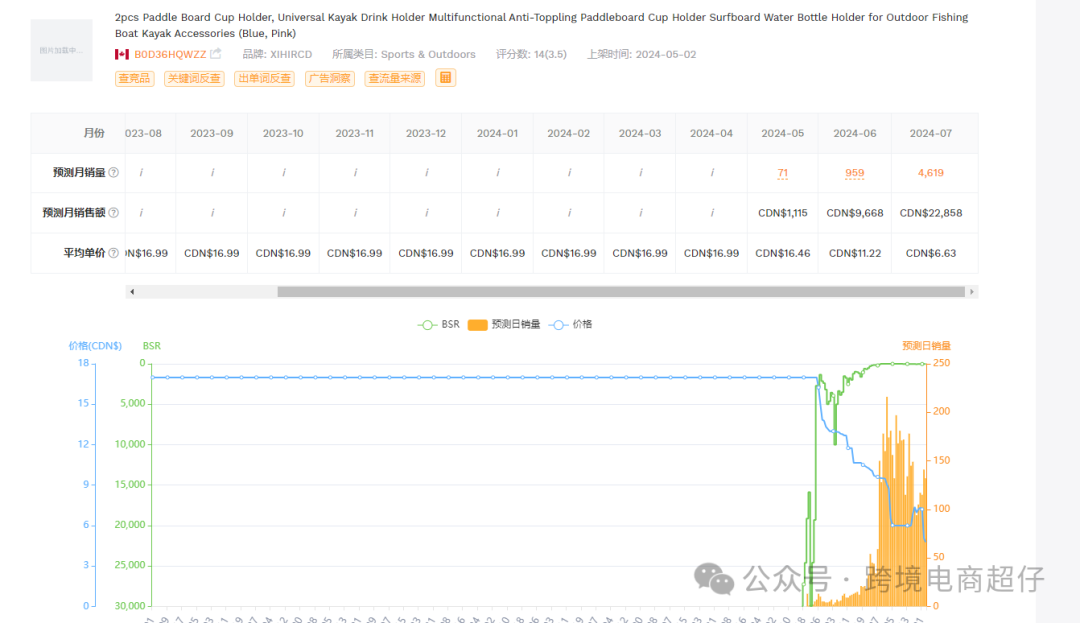1080x623 pixels.
Task: Click help icon next to 预测月销售额
Action: point(114,213)
